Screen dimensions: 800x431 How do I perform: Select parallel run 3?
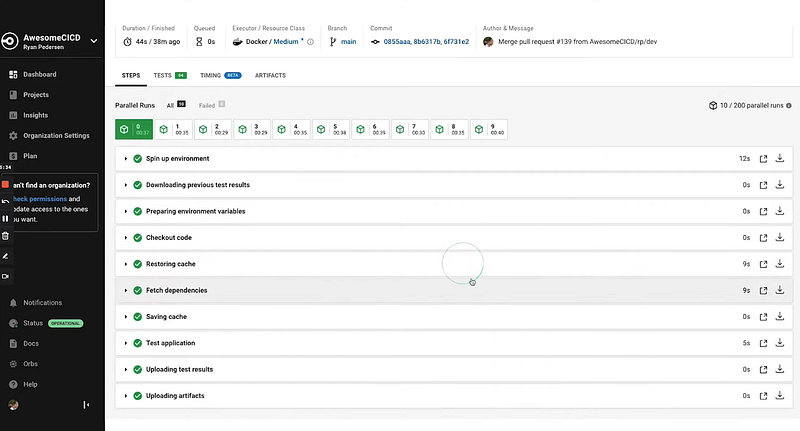[x=252, y=130]
